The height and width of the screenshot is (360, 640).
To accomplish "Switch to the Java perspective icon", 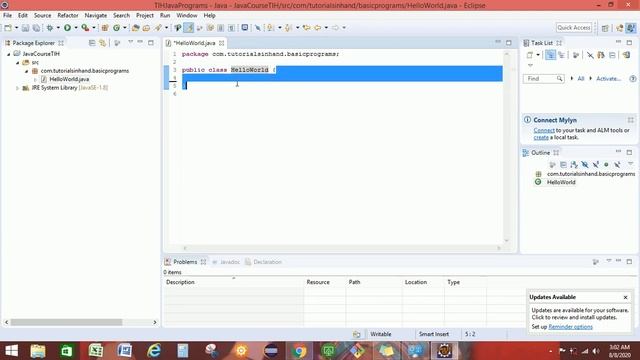I will coord(631,28).
